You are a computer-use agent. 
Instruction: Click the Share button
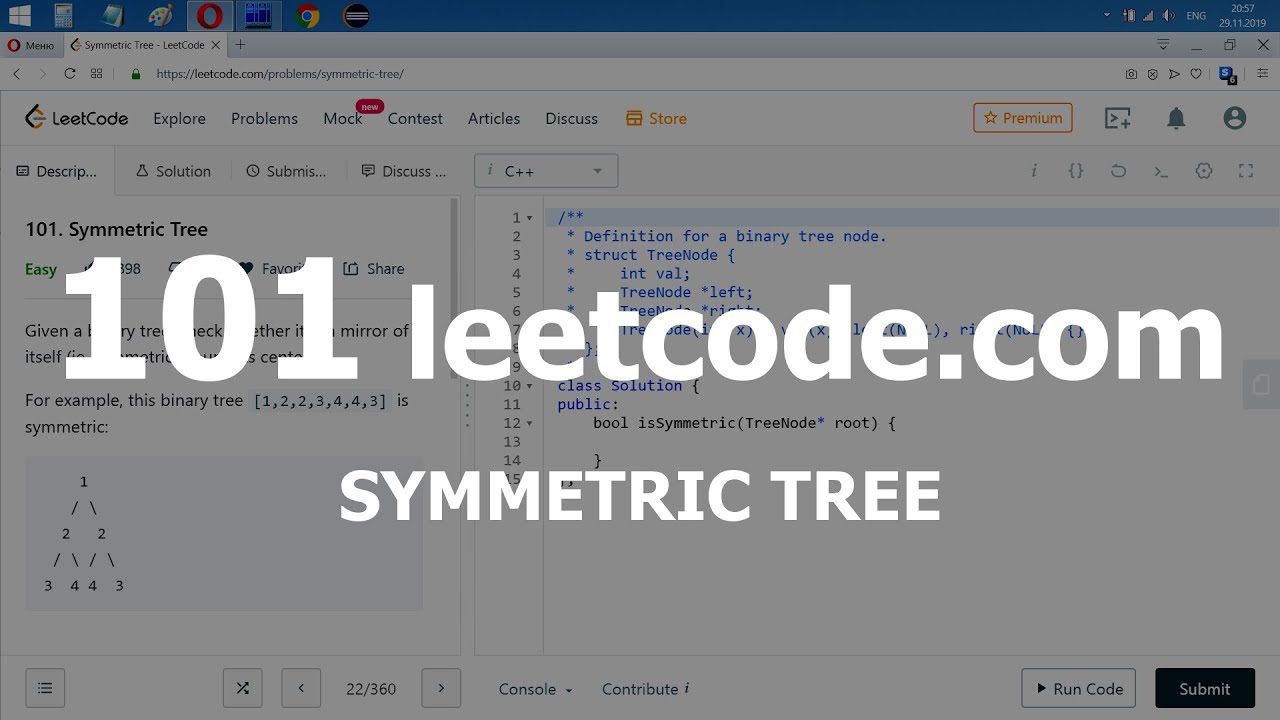pos(374,268)
